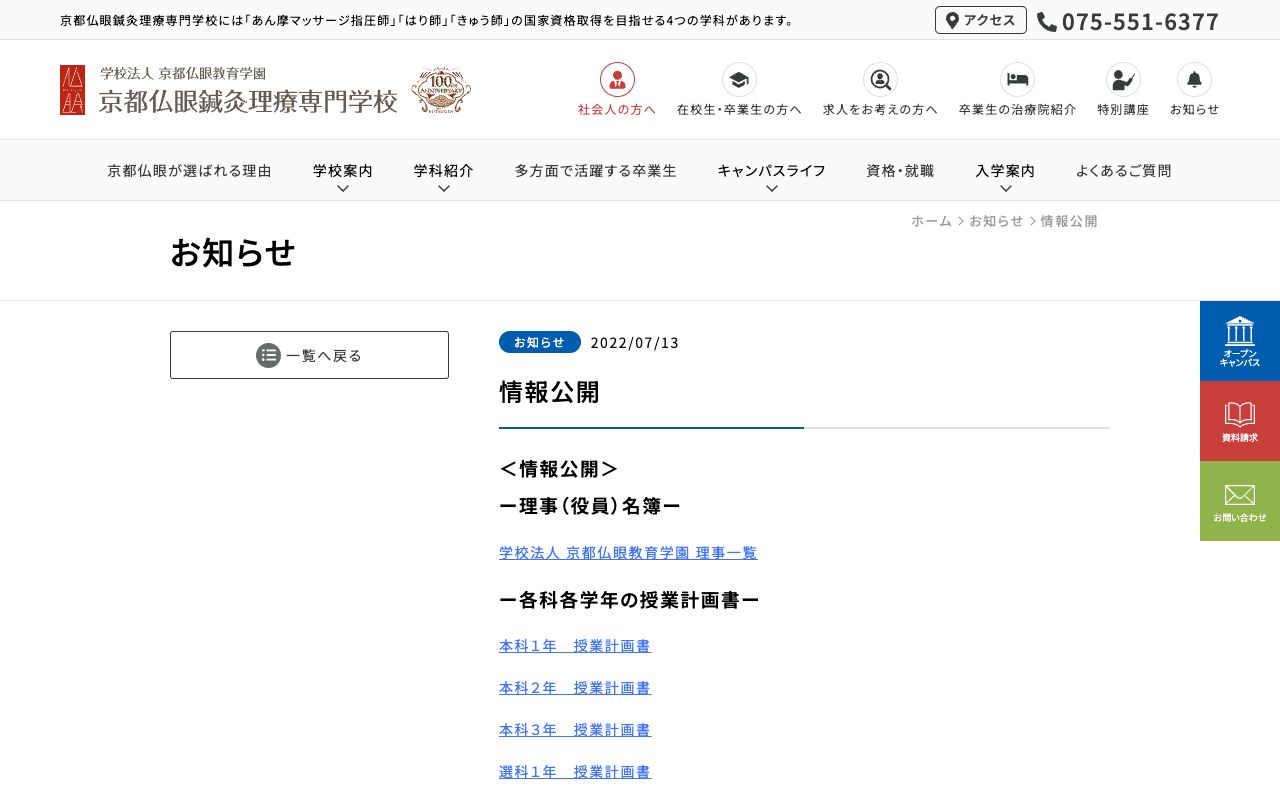Viewport: 1280px width, 800px height.
Task: Expand the 入学案内 navigation dropdown
Action: click(1005, 170)
